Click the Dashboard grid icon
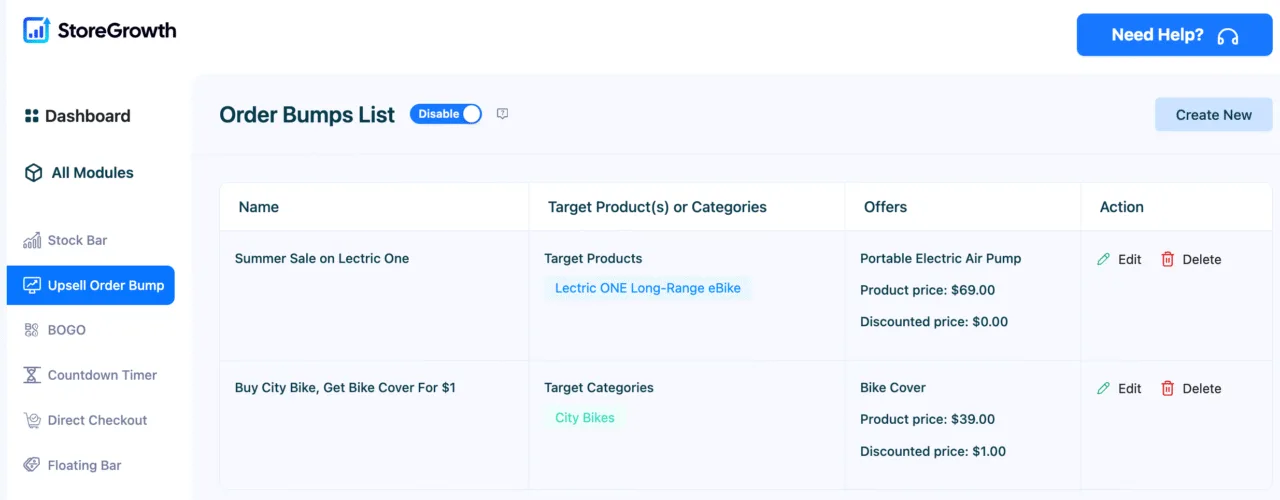1280x500 pixels. pyautogui.click(x=32, y=116)
